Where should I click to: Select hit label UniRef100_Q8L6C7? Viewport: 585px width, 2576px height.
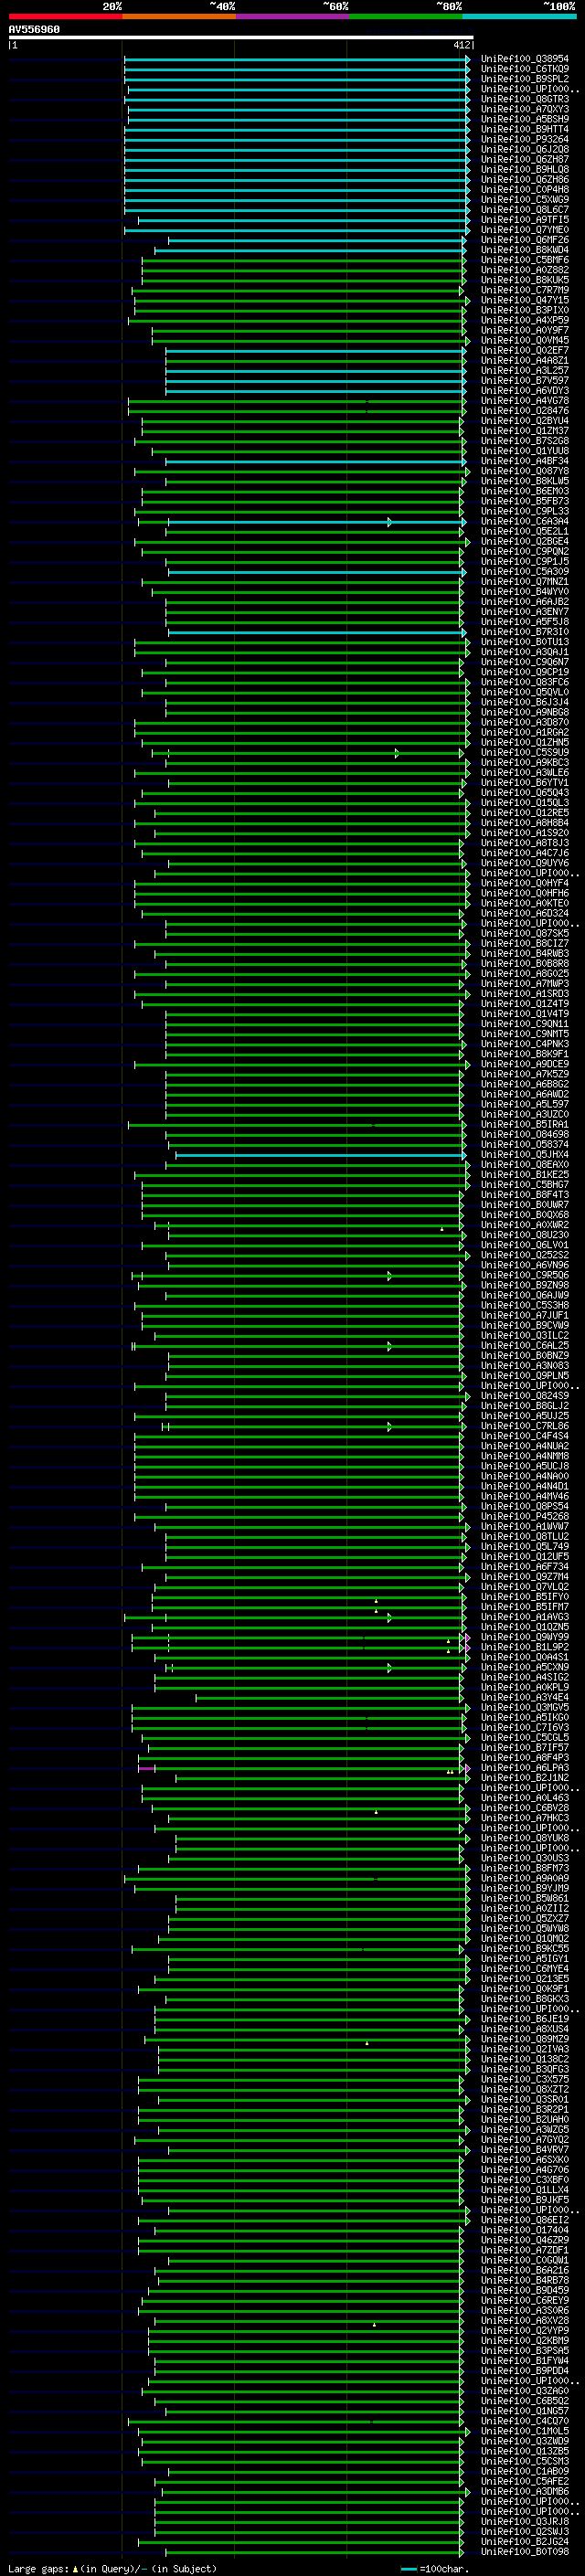pyautogui.click(x=525, y=209)
